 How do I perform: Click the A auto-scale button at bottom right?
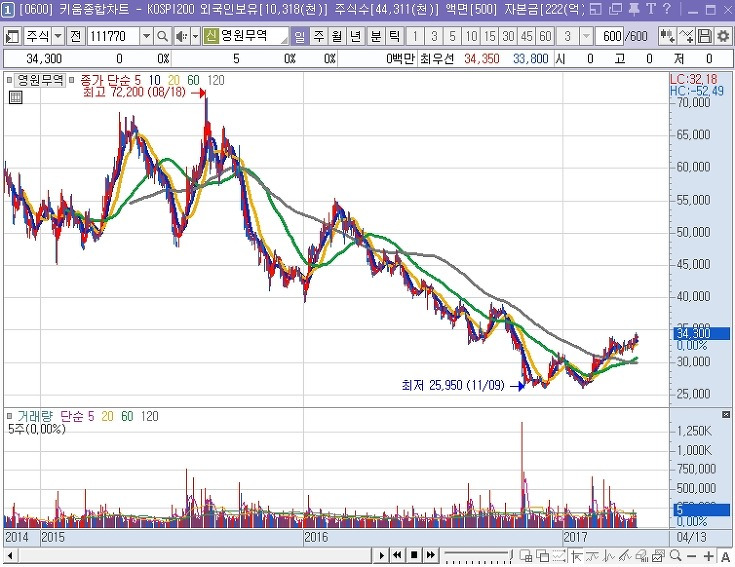(x=725, y=556)
